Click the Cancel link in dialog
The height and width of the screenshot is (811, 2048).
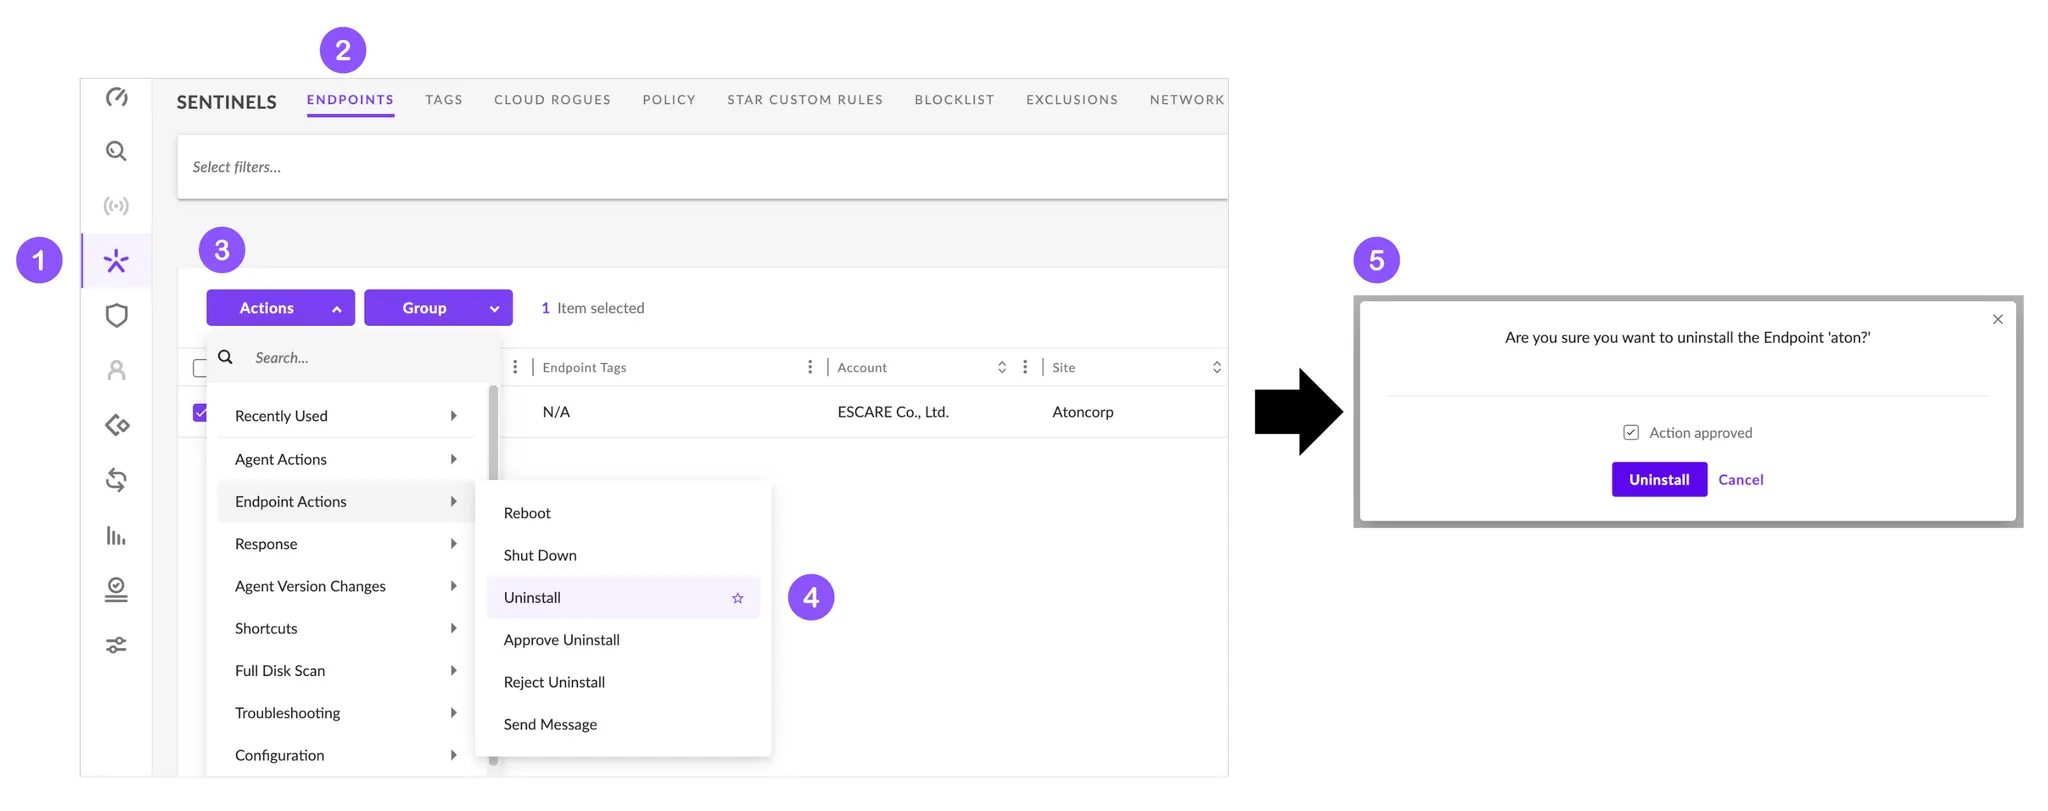tap(1740, 480)
